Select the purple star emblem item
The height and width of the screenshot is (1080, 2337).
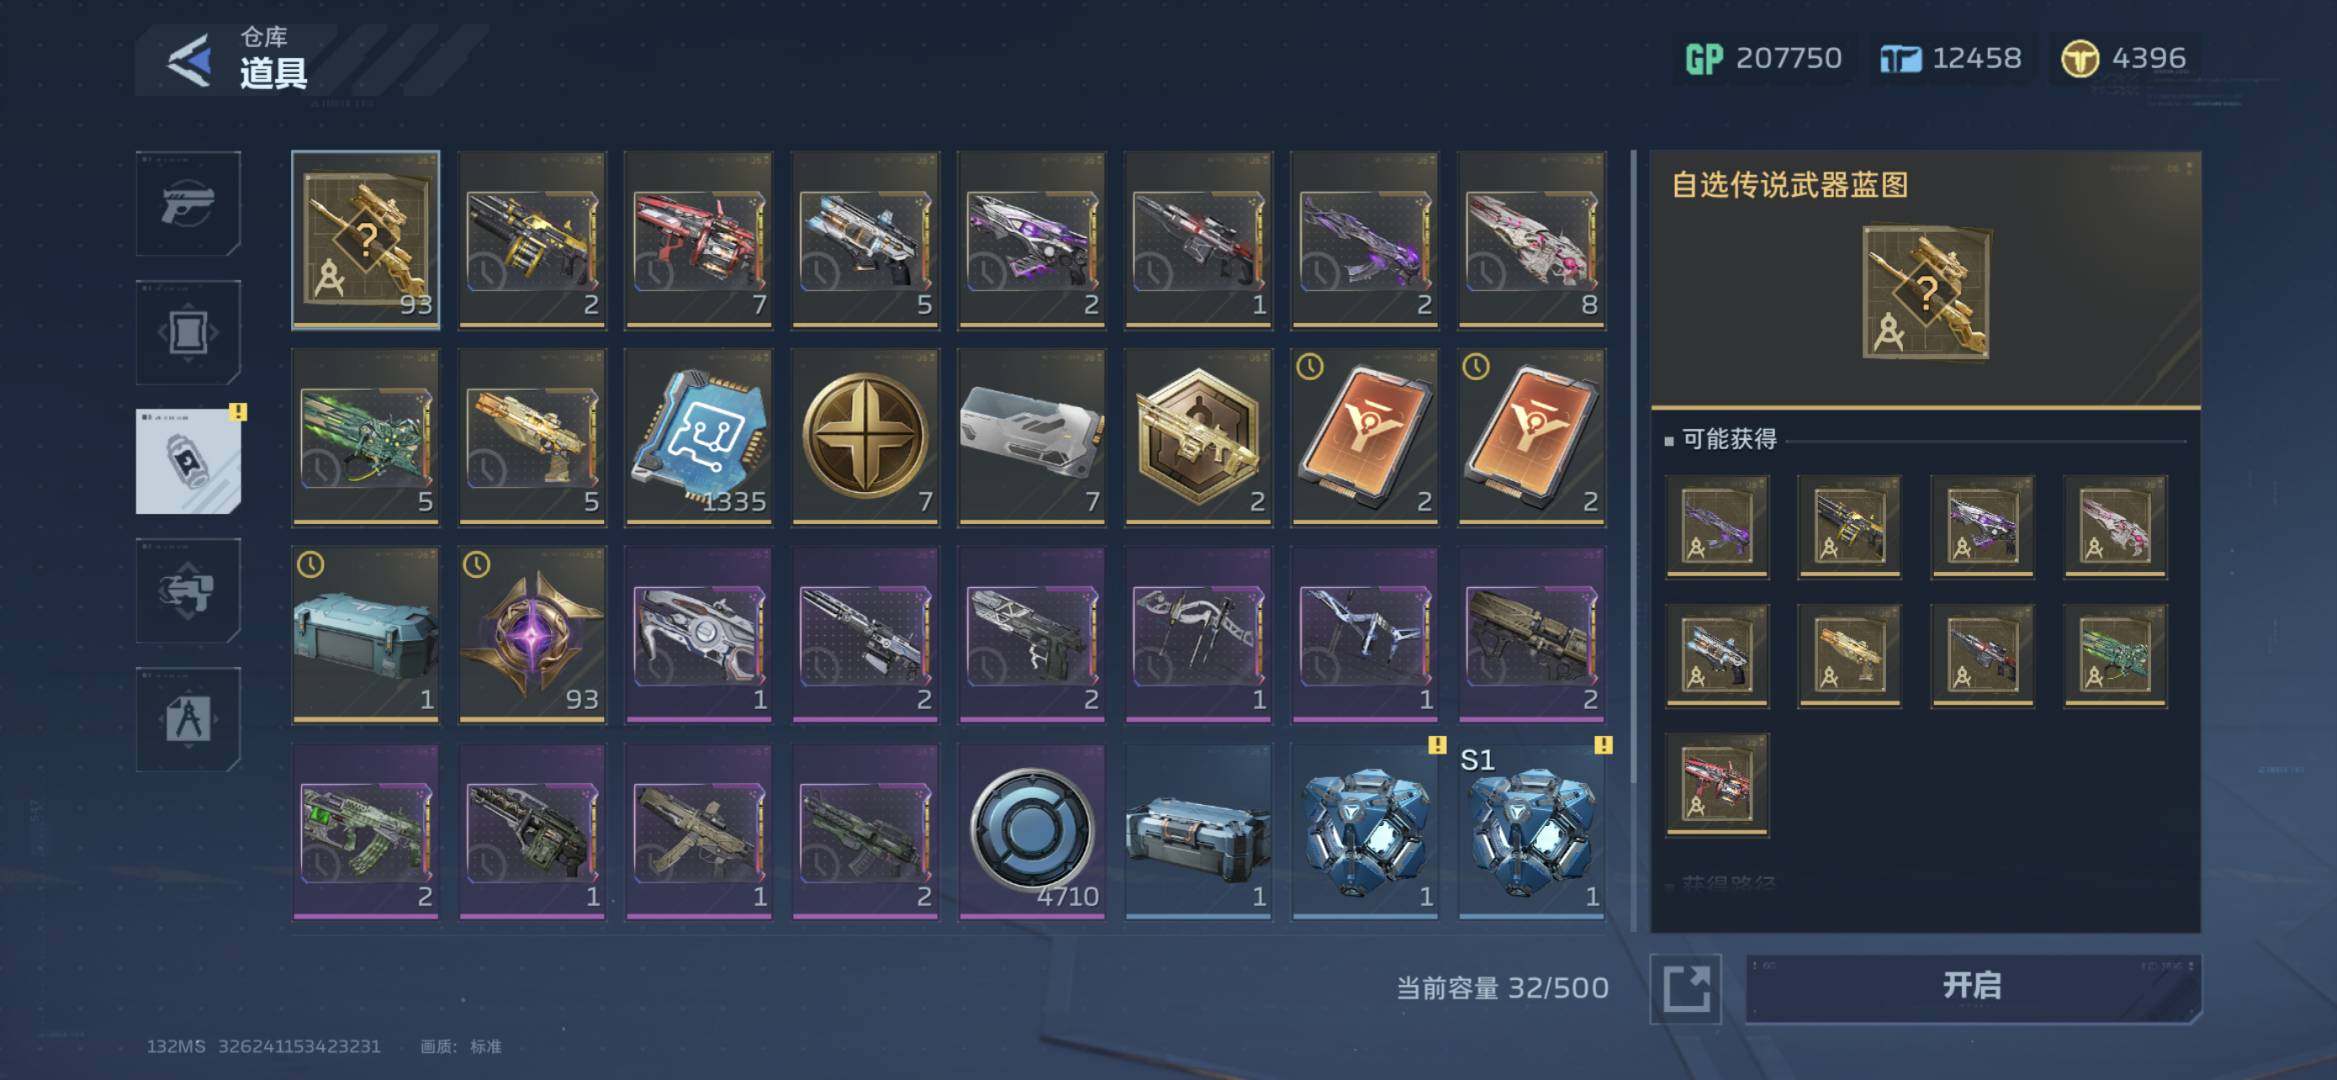tap(532, 633)
